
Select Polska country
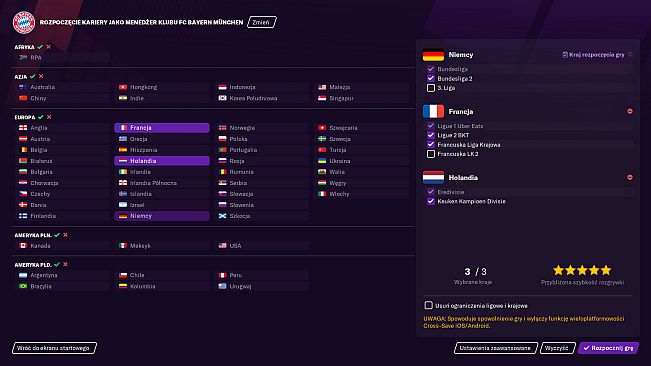point(262,139)
